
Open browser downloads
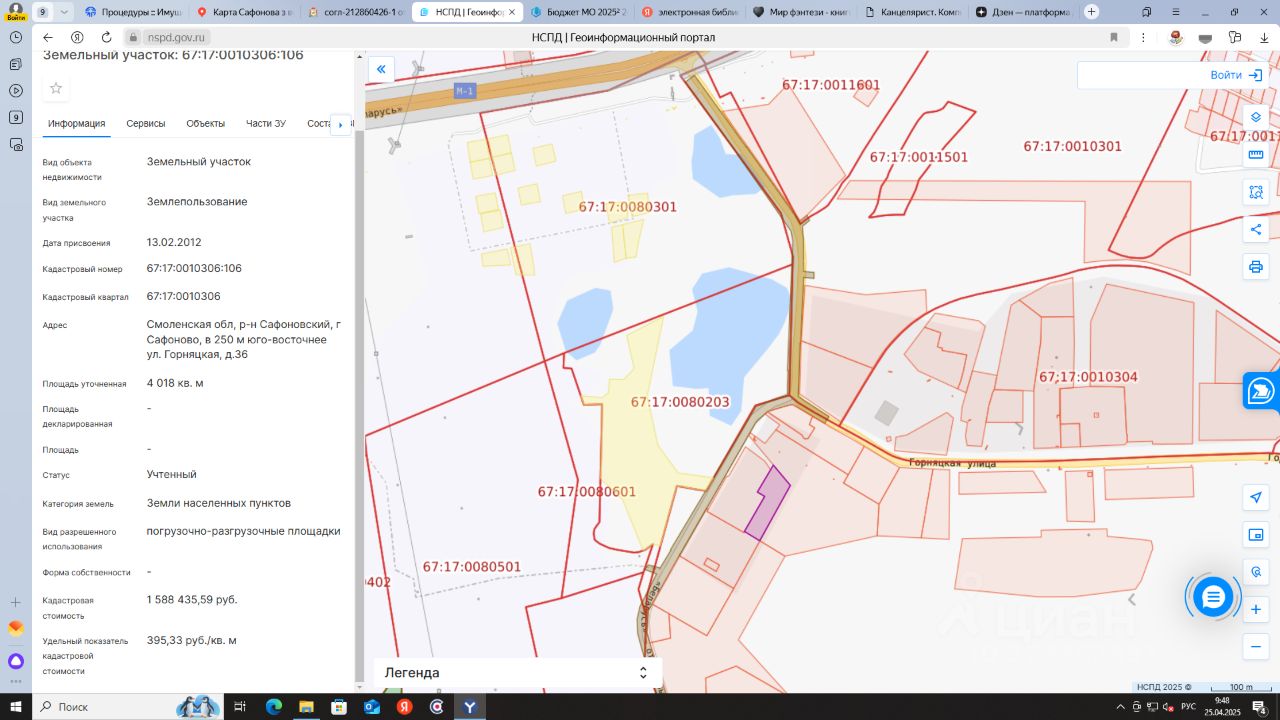tap(1264, 37)
